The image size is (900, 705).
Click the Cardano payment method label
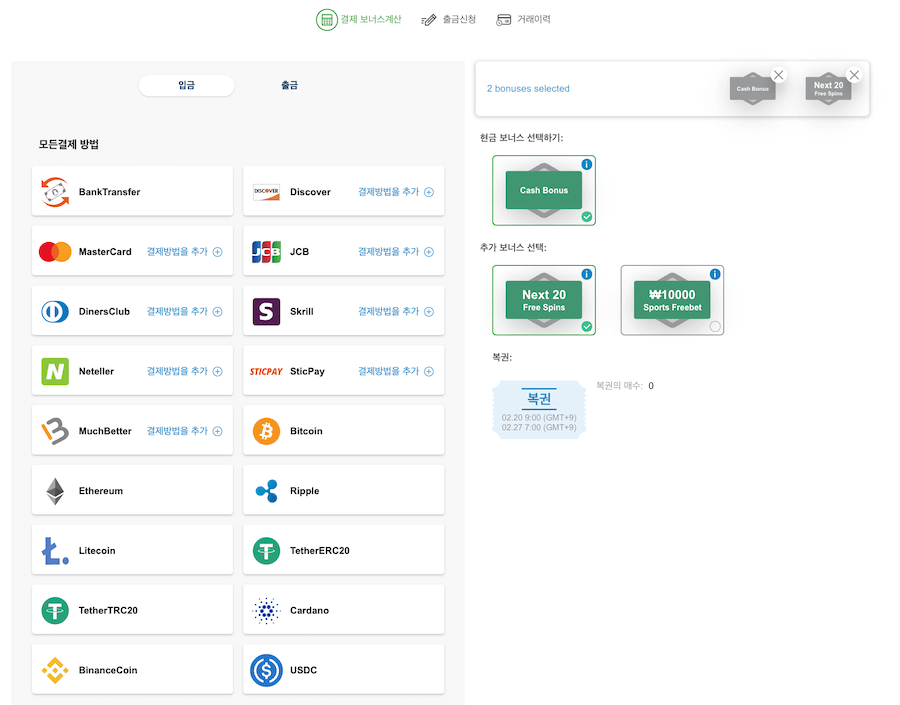pos(309,610)
